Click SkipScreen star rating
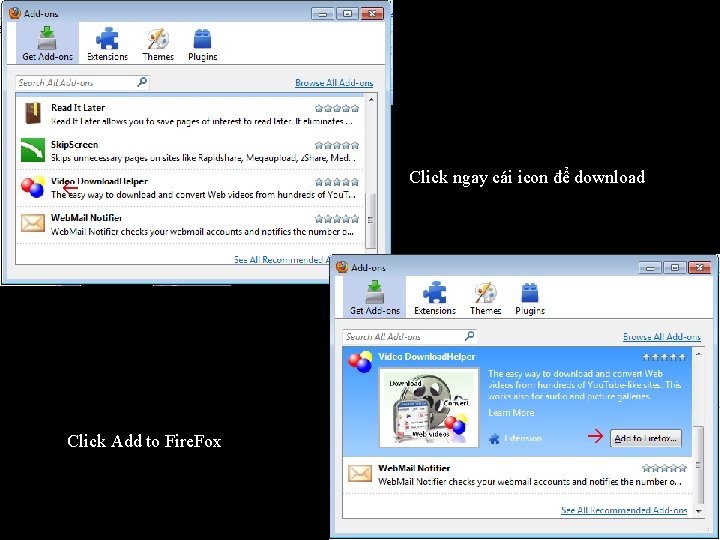This screenshot has height=540, width=720. (x=337, y=145)
